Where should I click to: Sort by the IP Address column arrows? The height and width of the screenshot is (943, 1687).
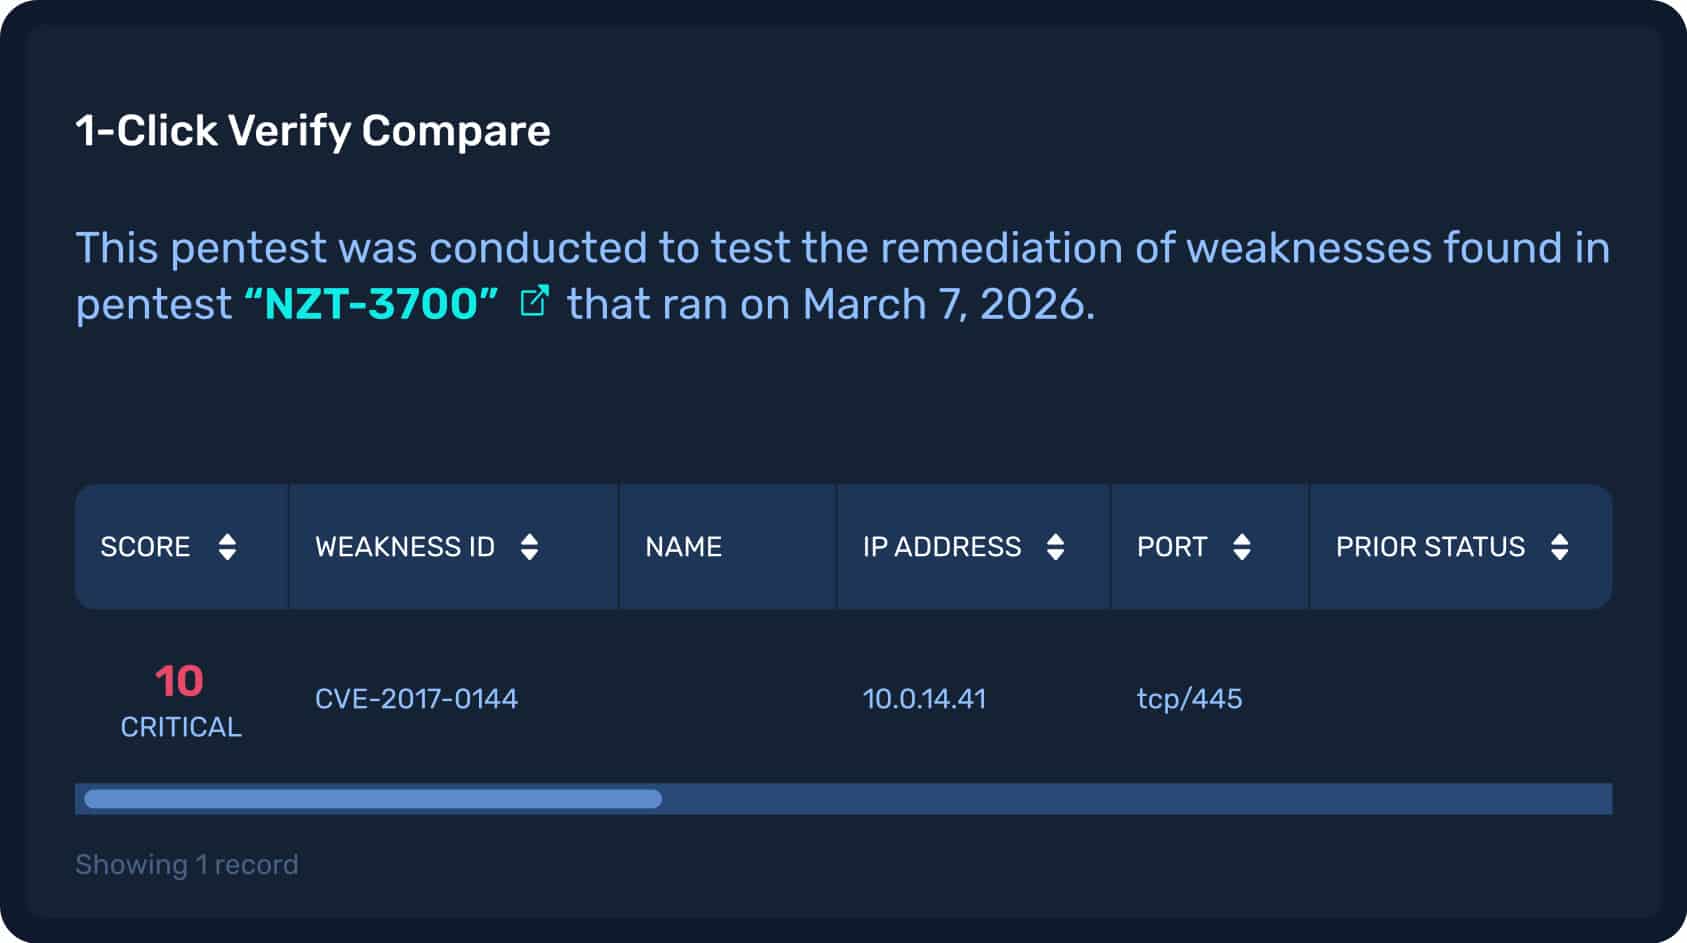point(1055,547)
